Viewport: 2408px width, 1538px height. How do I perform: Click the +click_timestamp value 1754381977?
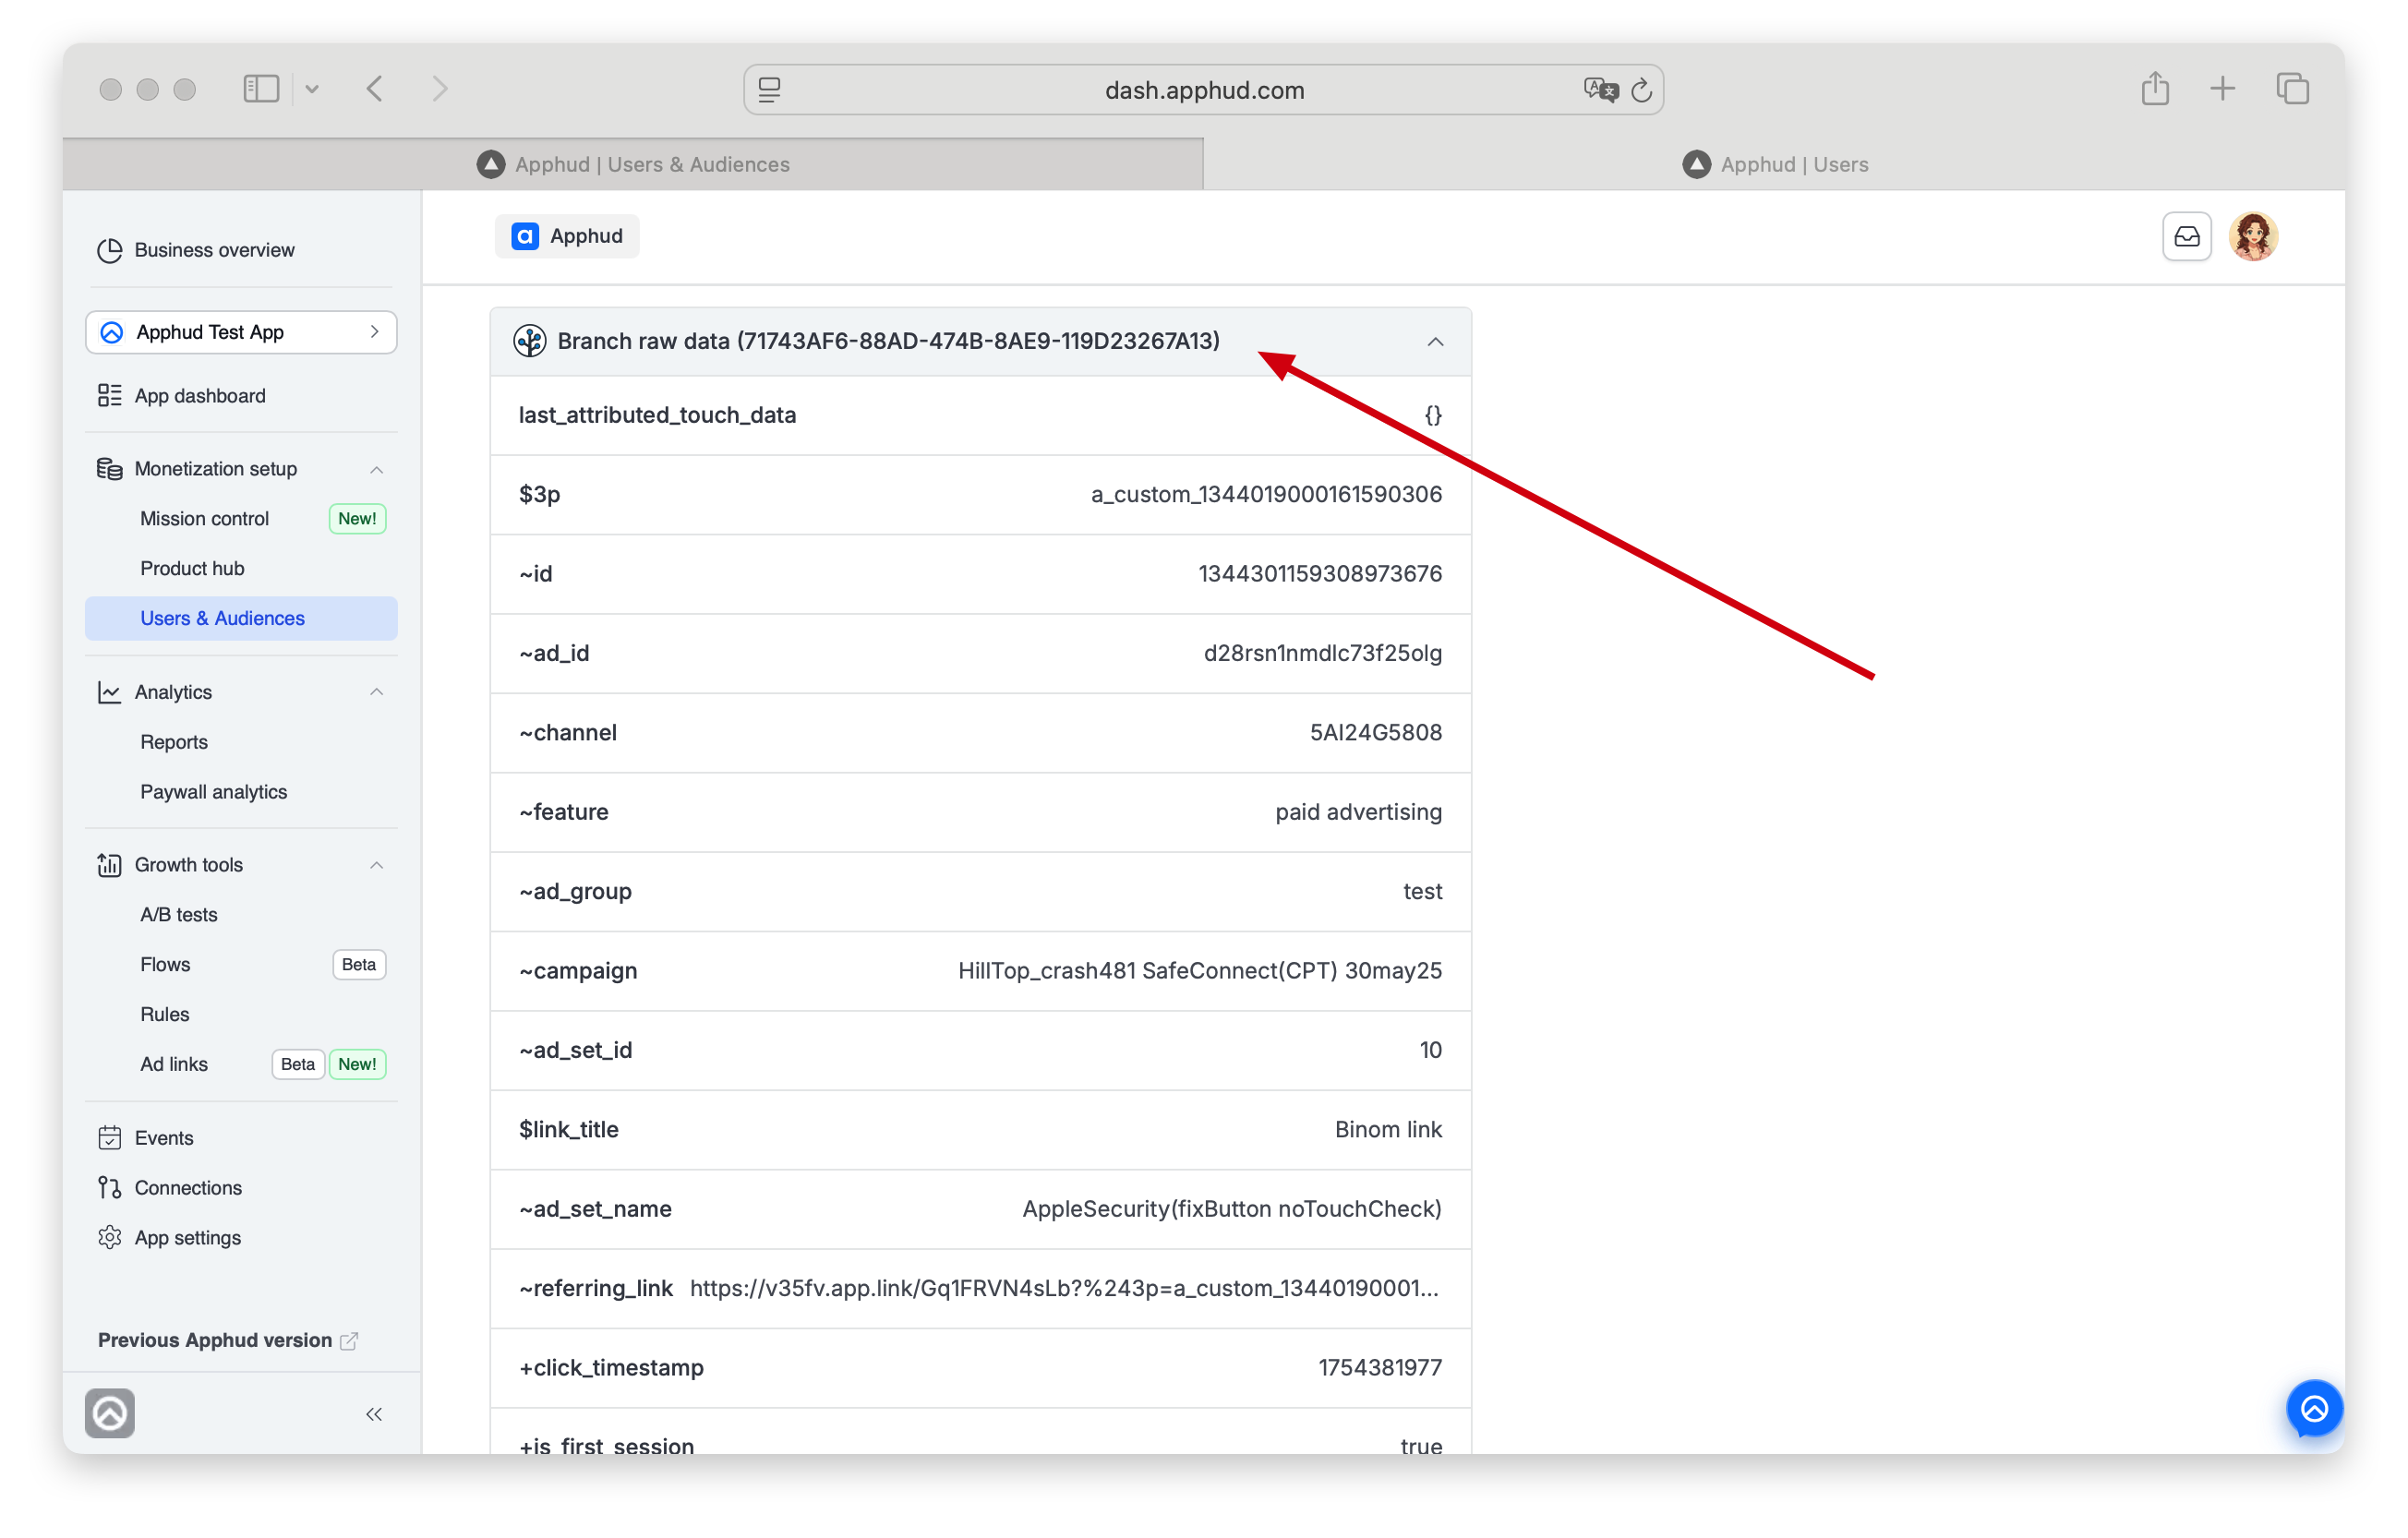(x=1380, y=1368)
